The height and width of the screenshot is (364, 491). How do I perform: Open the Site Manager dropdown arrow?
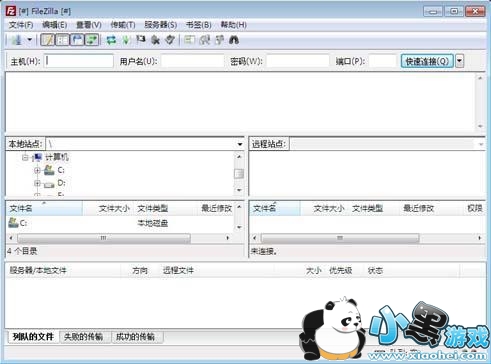[x=30, y=40]
